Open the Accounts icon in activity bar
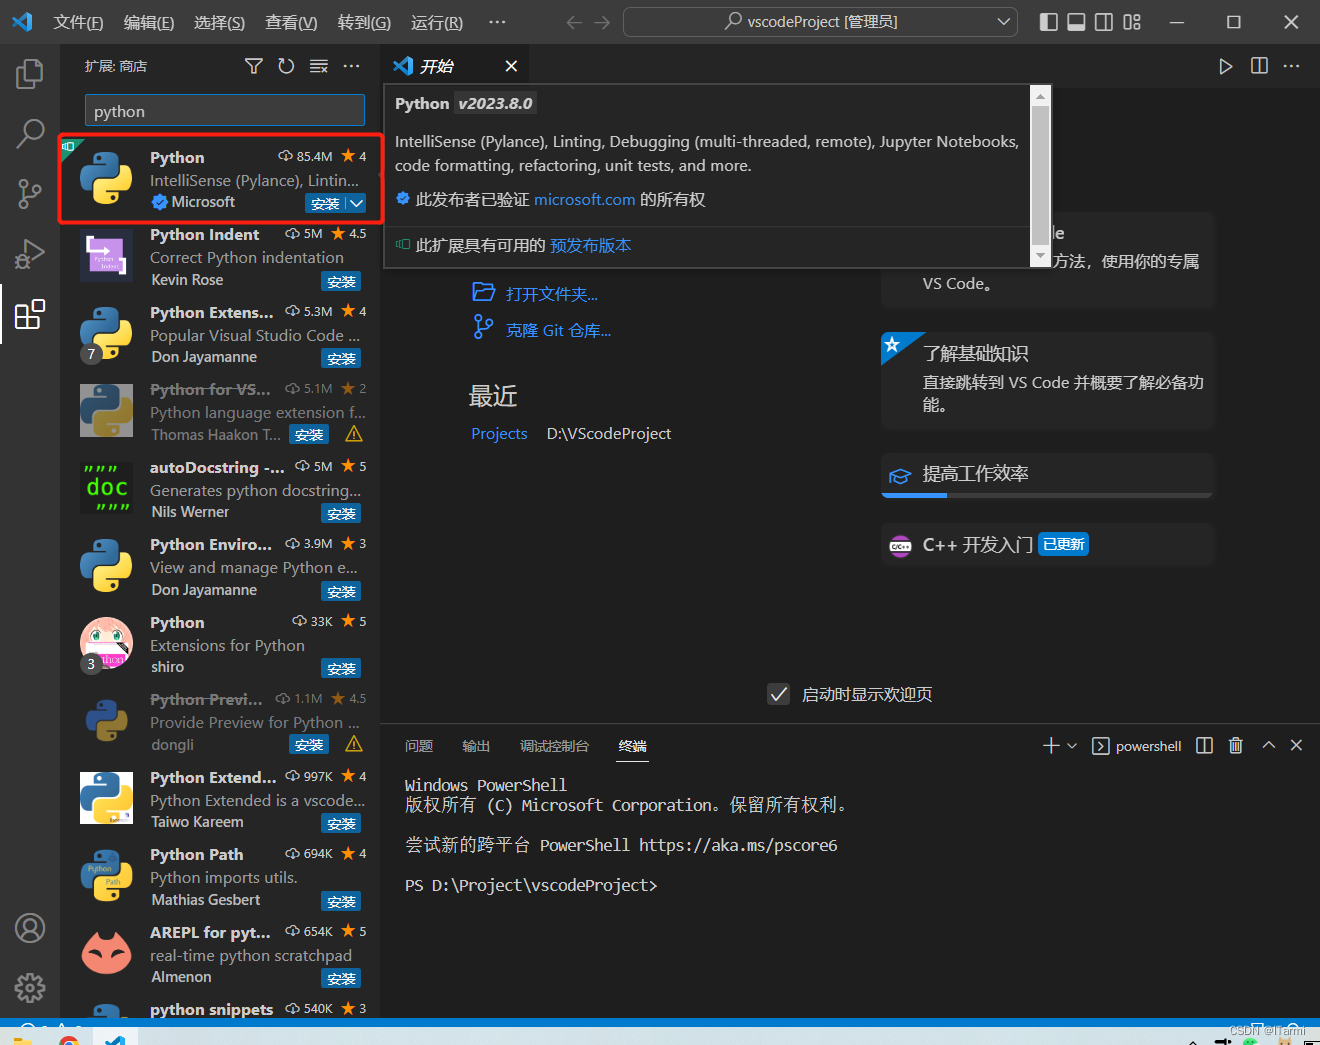Viewport: 1320px width, 1045px height. coord(30,928)
